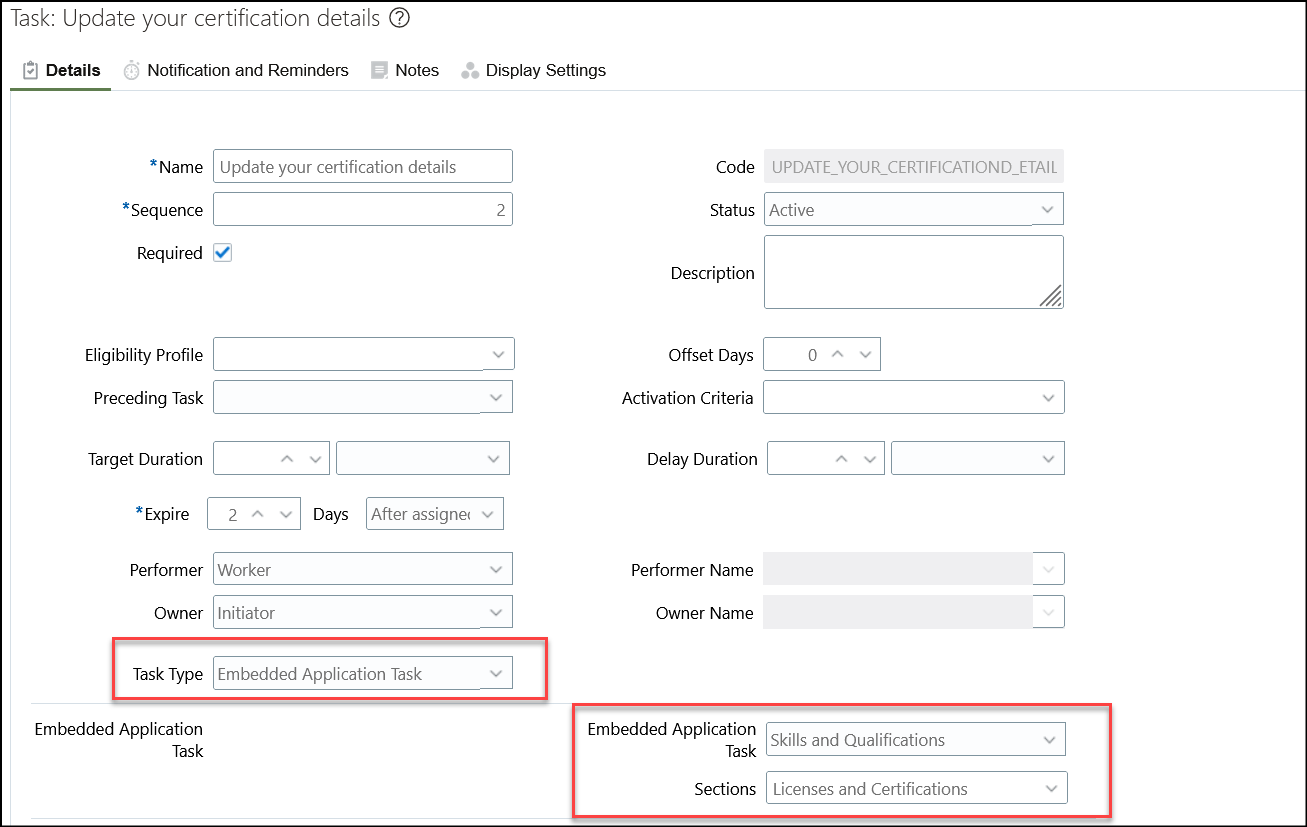Open the Owner dropdown showing Initiator
The image size is (1307, 827).
point(363,612)
